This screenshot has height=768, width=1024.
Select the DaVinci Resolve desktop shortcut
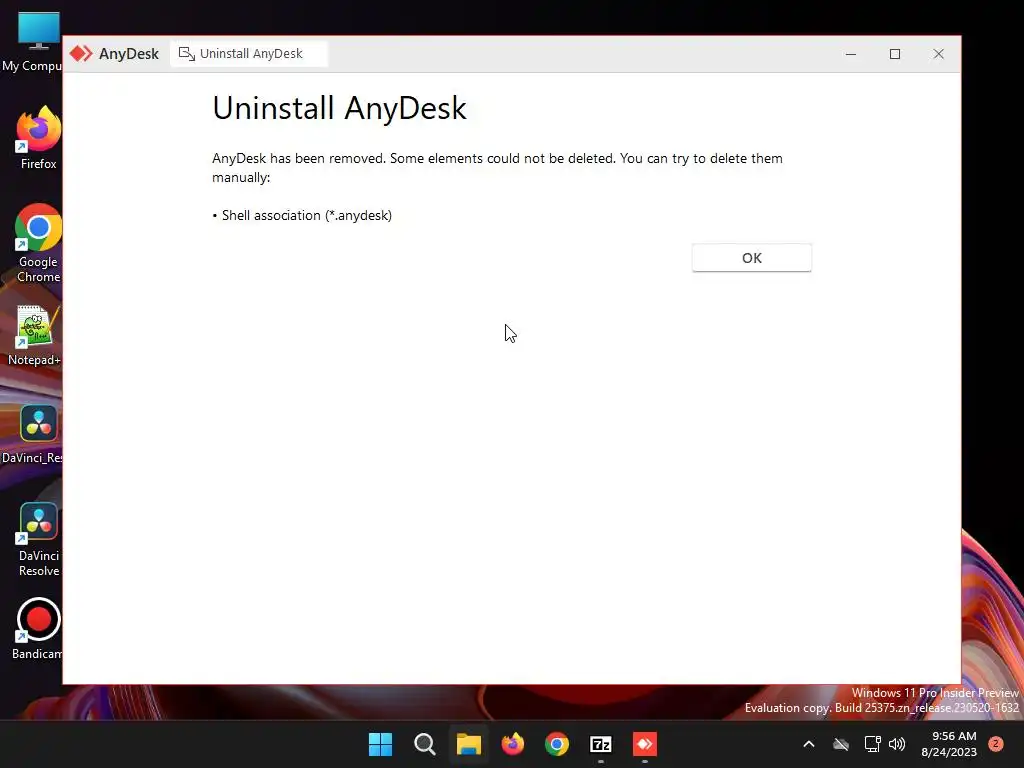tap(38, 539)
